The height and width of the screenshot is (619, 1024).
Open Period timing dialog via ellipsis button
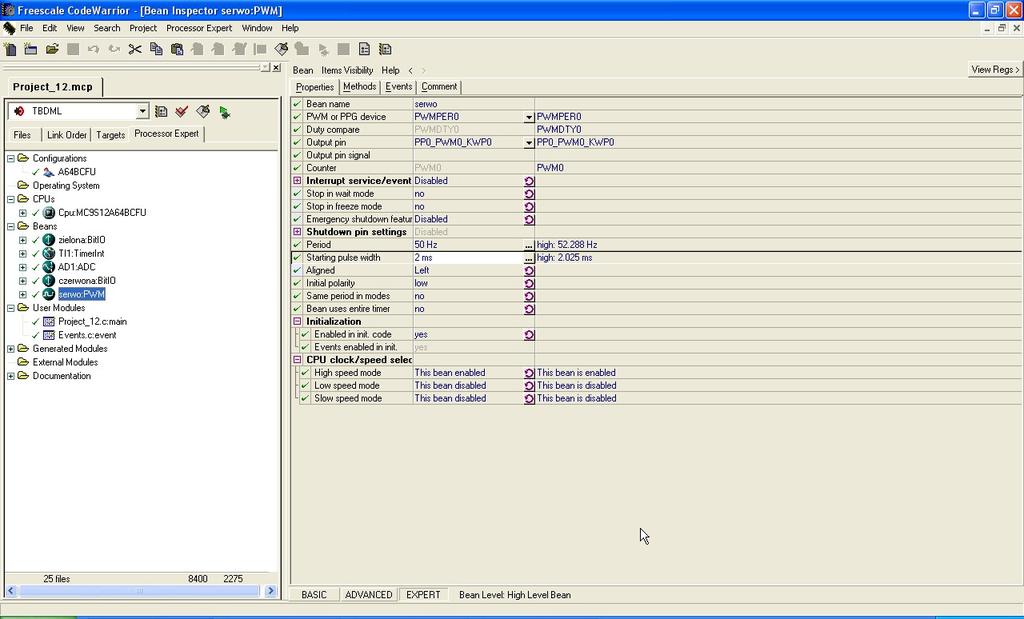pos(529,245)
